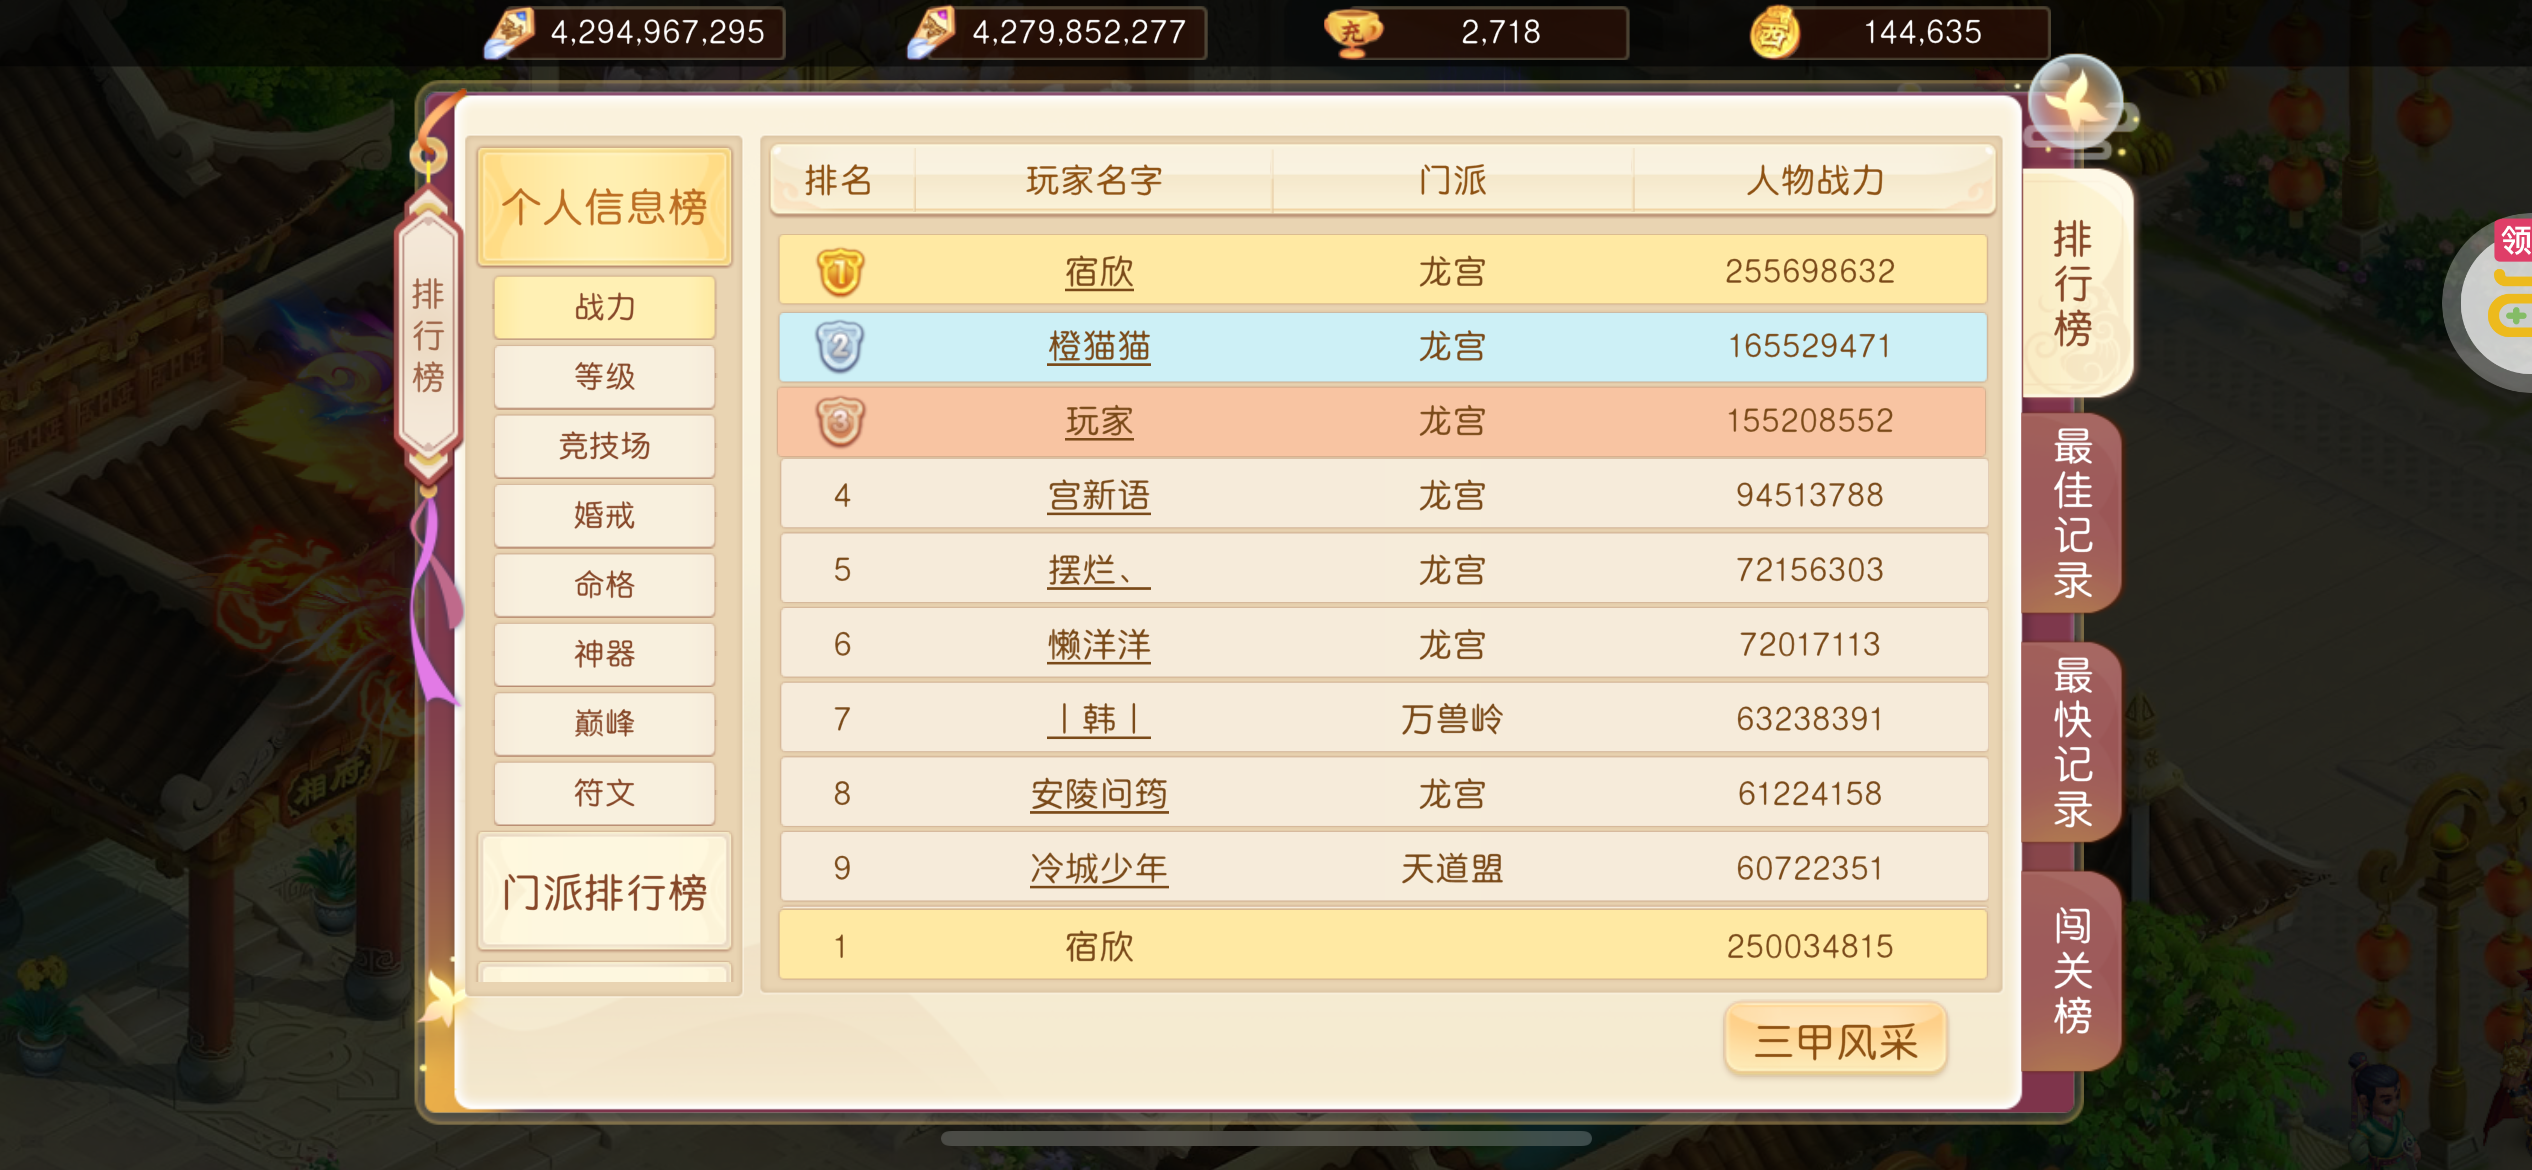Open the 婚戒 wedding ring ranking

(604, 515)
